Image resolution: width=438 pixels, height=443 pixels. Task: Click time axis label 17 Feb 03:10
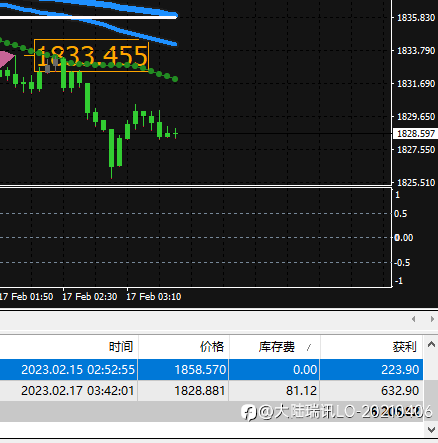click(154, 296)
